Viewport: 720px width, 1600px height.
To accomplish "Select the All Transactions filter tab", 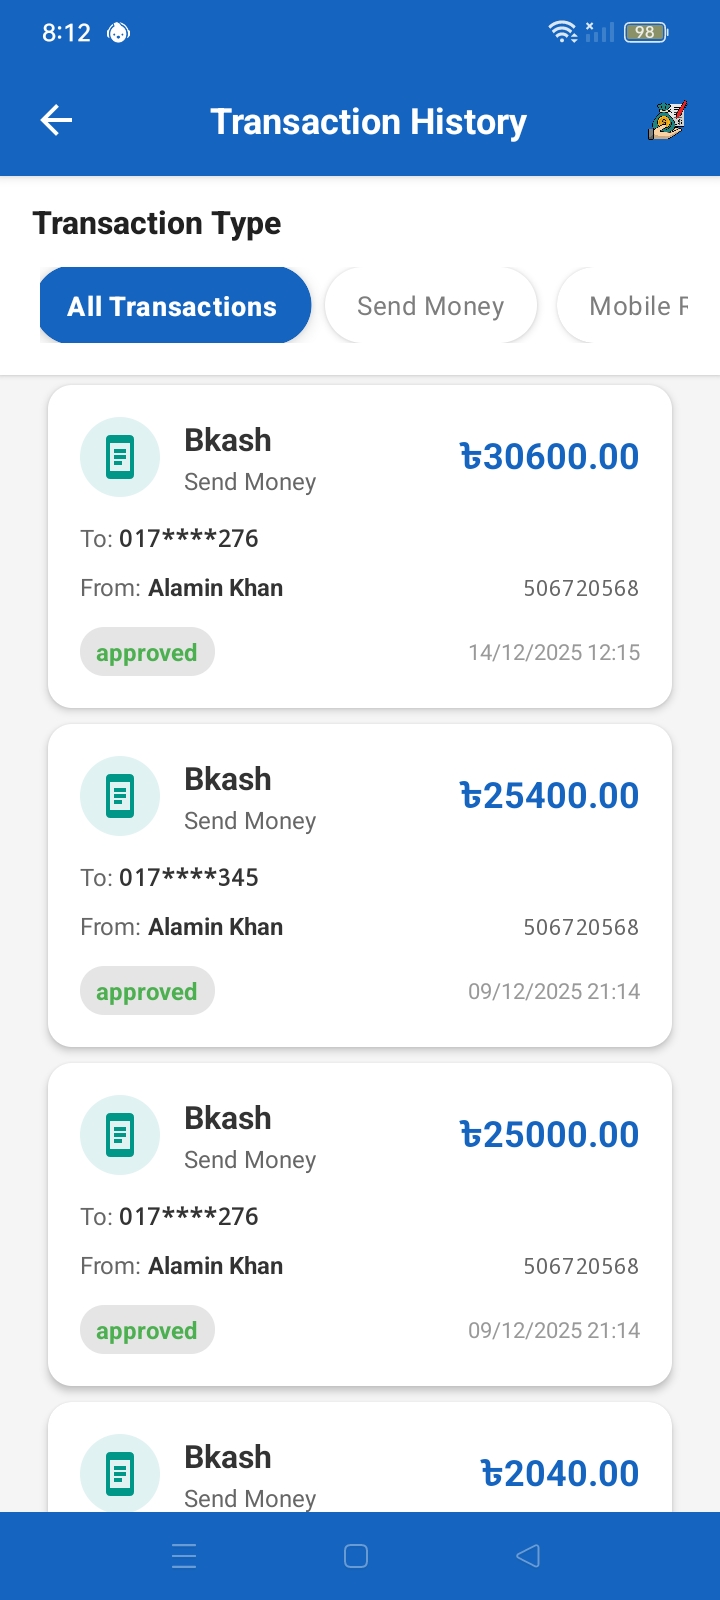I will (x=174, y=306).
